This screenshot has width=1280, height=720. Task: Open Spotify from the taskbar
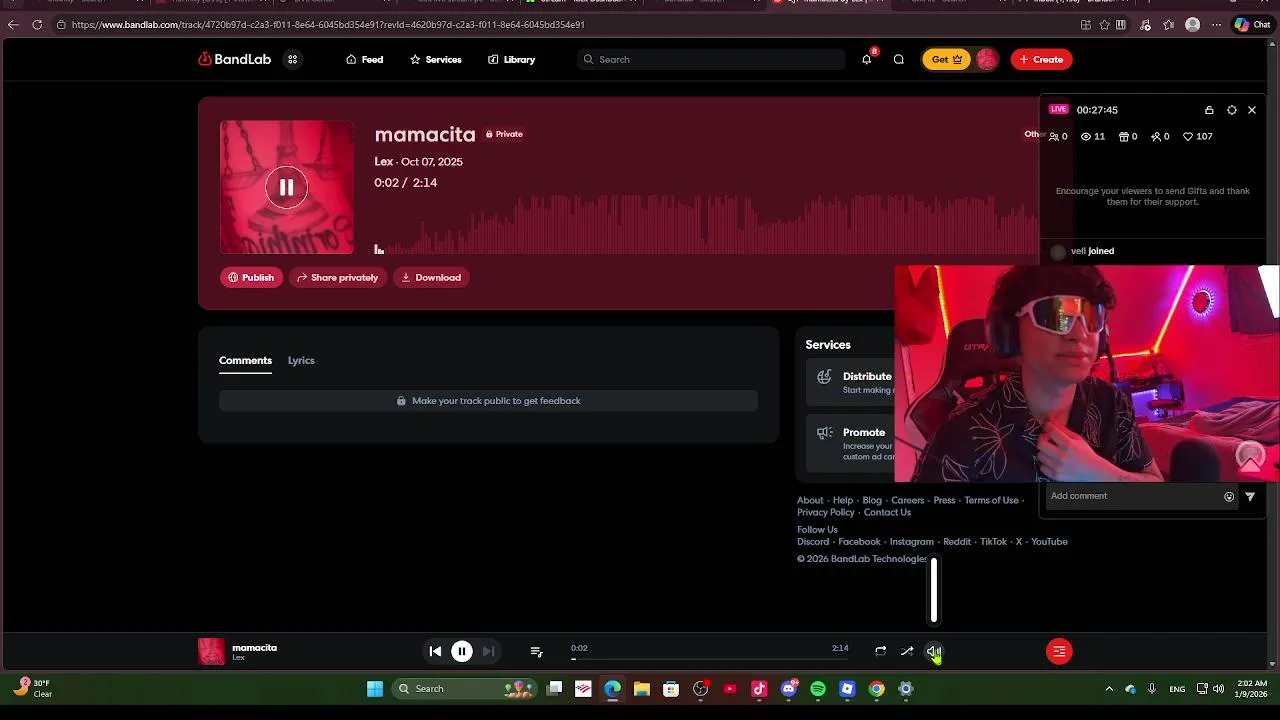(818, 688)
